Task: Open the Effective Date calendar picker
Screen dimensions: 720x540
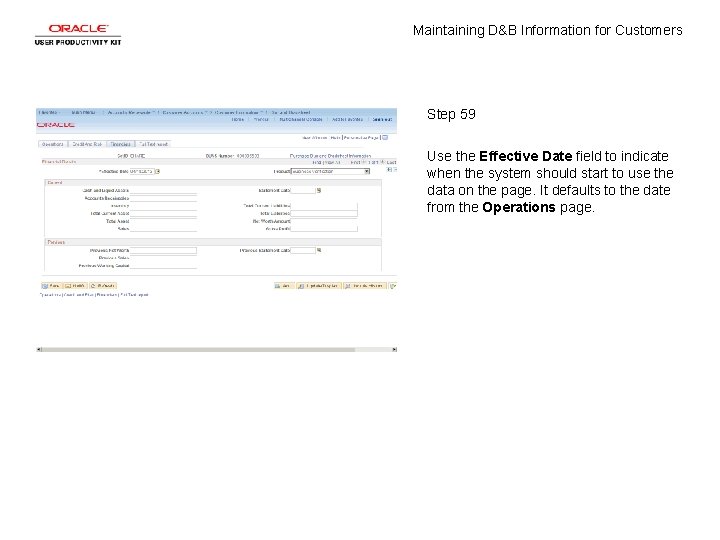Action: (158, 171)
